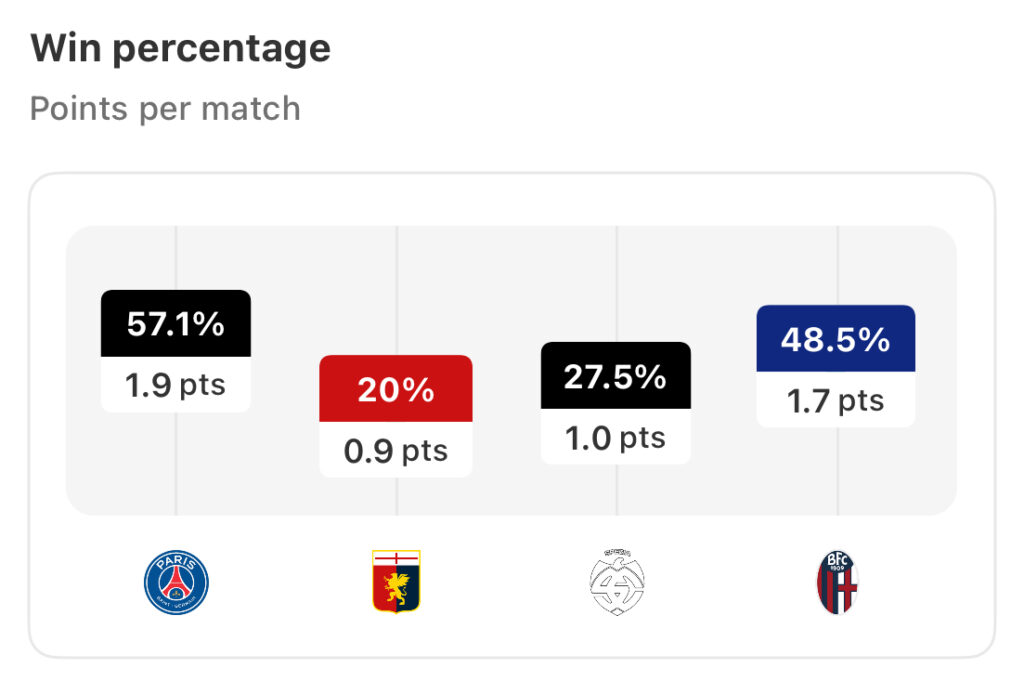The width and height of the screenshot is (1024, 681).
Task: Click the Bologna column line below its card
Action: [x=838, y=471]
